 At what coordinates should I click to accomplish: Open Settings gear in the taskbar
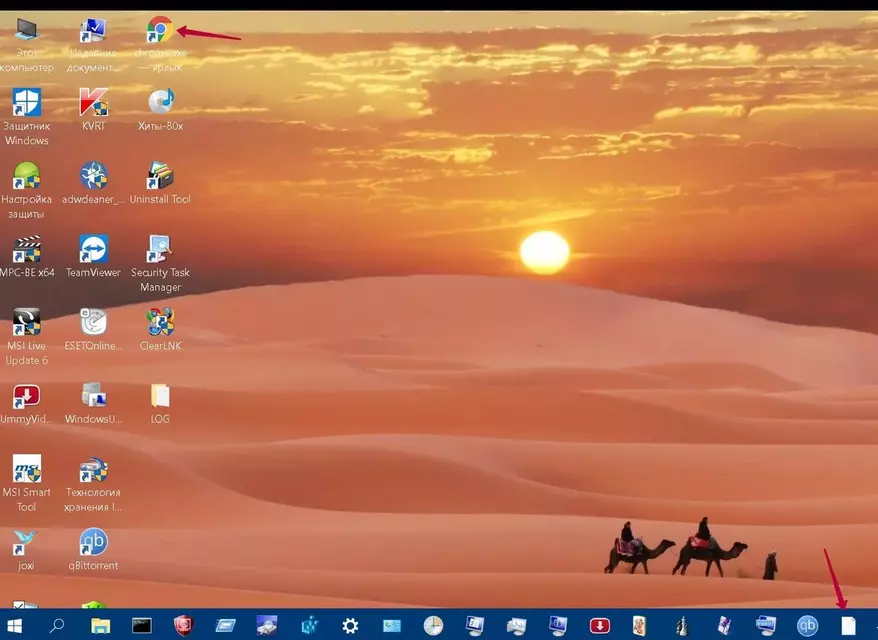350,625
